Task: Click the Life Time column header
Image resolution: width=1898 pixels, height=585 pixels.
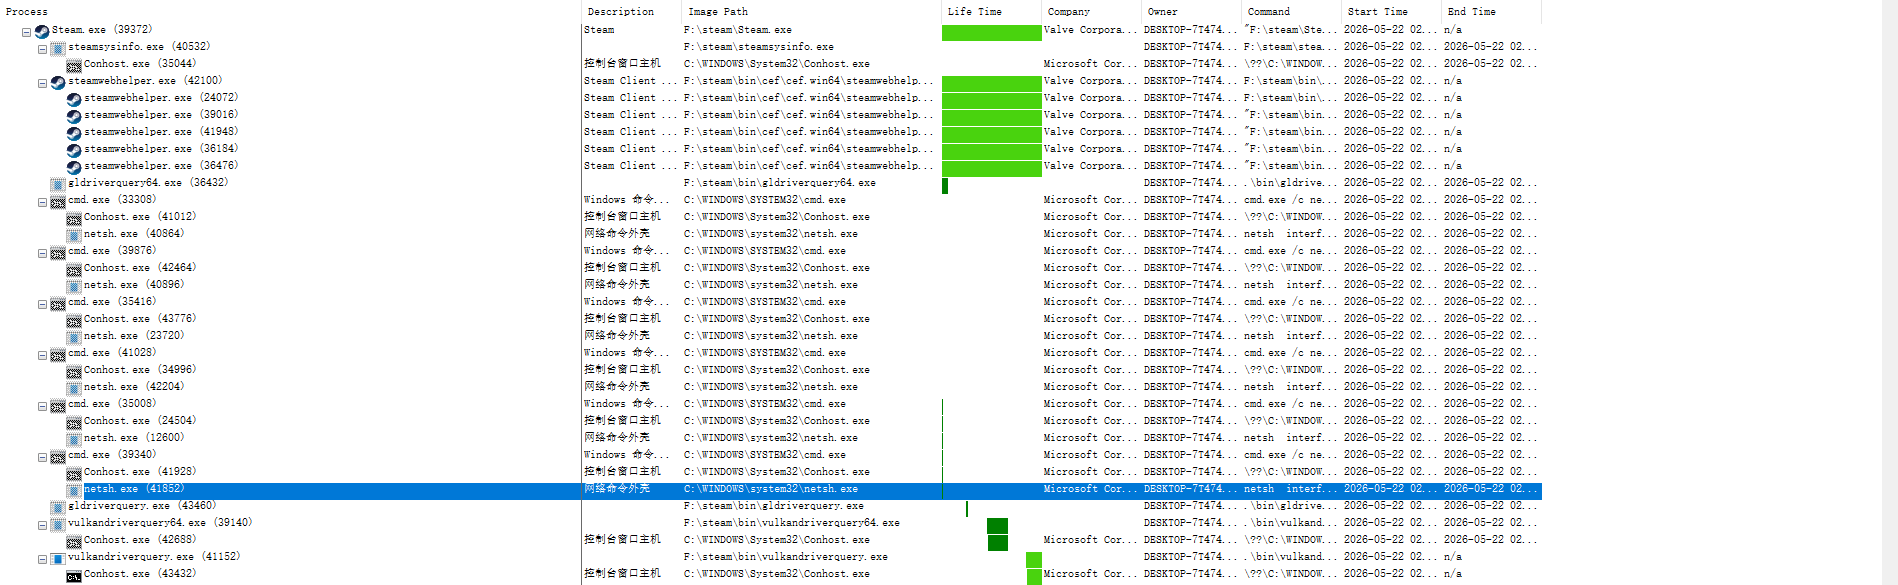Action: pos(991,12)
